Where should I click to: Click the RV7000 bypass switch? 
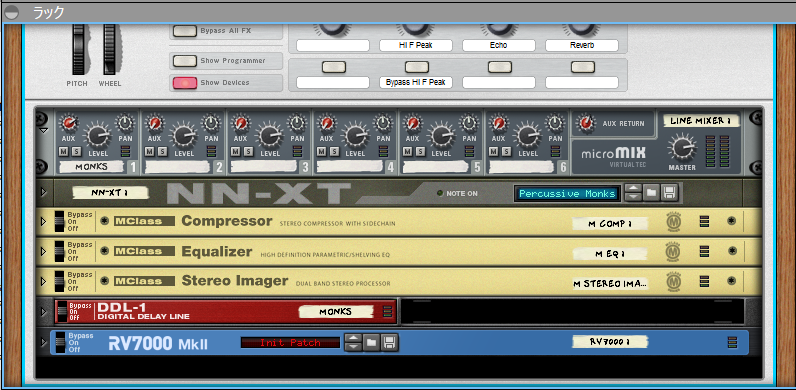click(x=60, y=342)
